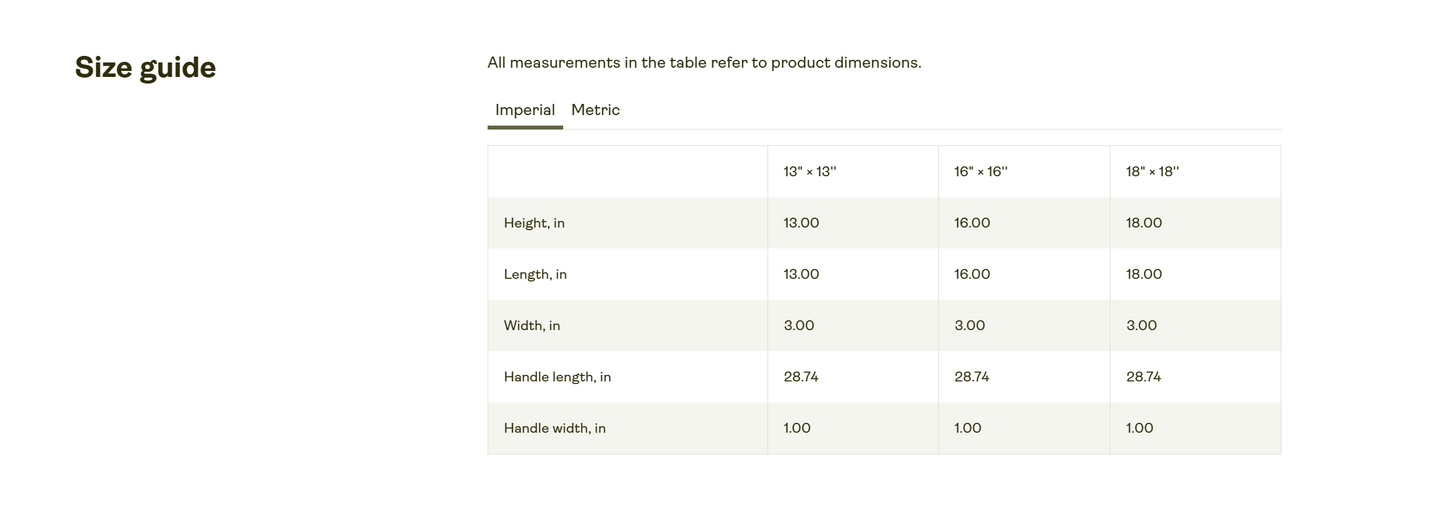The image size is (1445, 509).
Task: Click the 16" × 16" column header
Action: pyautogui.click(x=981, y=172)
